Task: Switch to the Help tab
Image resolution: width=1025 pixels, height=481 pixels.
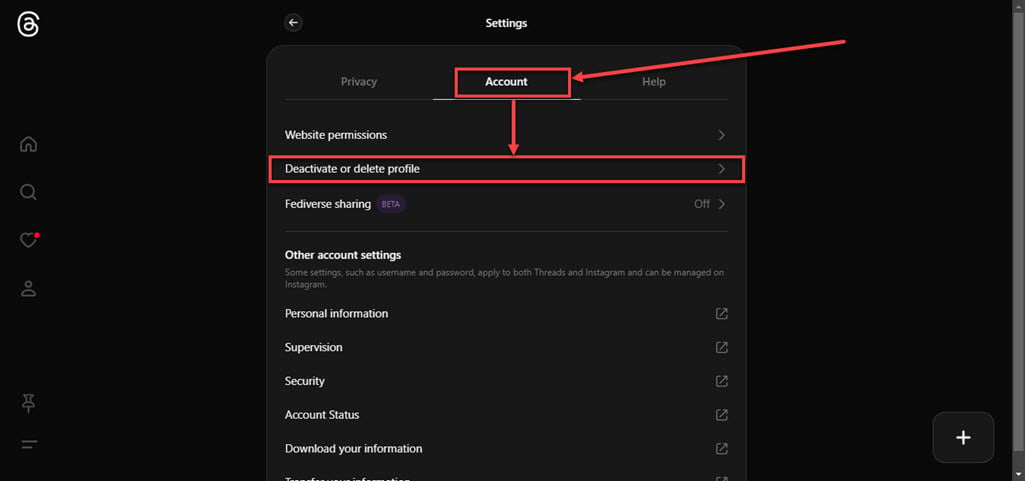Action: (654, 82)
